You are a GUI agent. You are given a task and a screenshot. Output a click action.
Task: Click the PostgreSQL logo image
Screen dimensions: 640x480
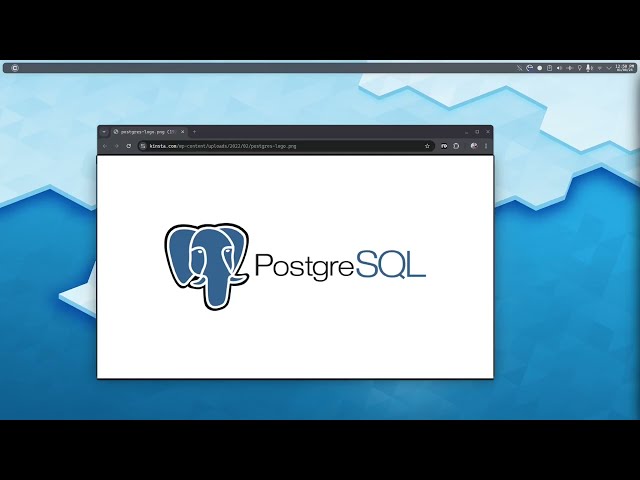295,267
